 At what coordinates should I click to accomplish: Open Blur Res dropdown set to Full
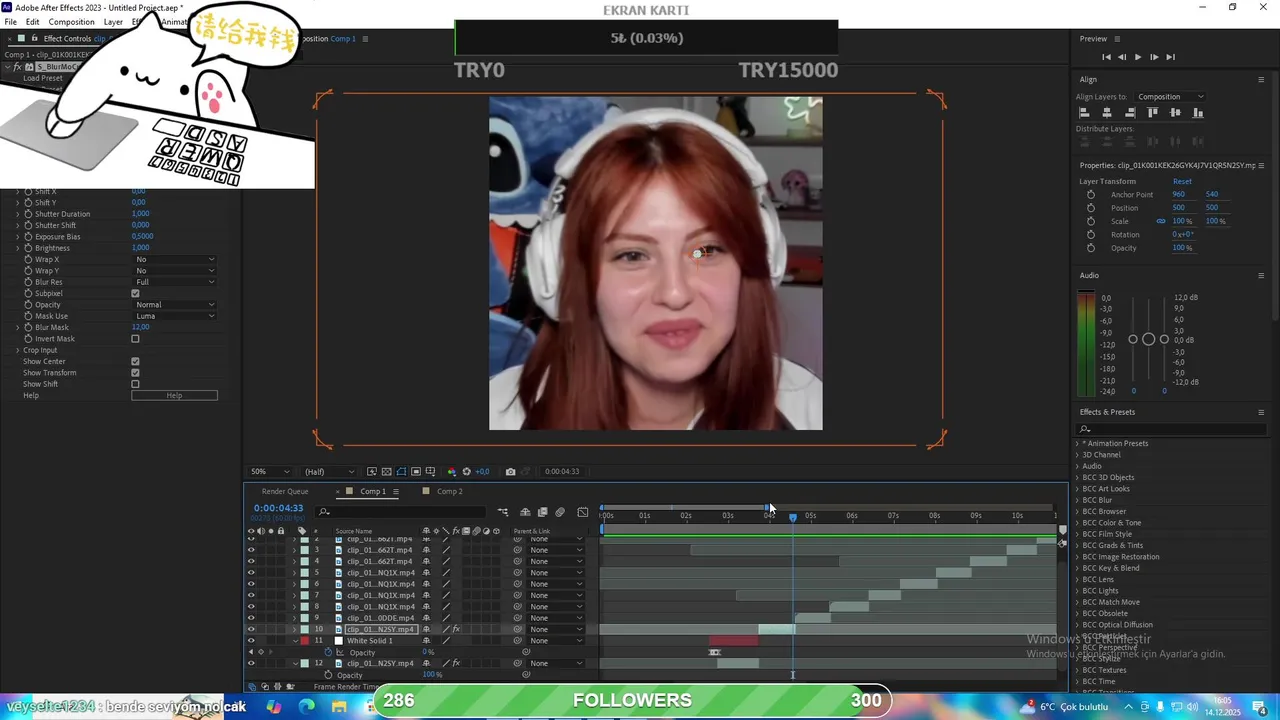175,282
